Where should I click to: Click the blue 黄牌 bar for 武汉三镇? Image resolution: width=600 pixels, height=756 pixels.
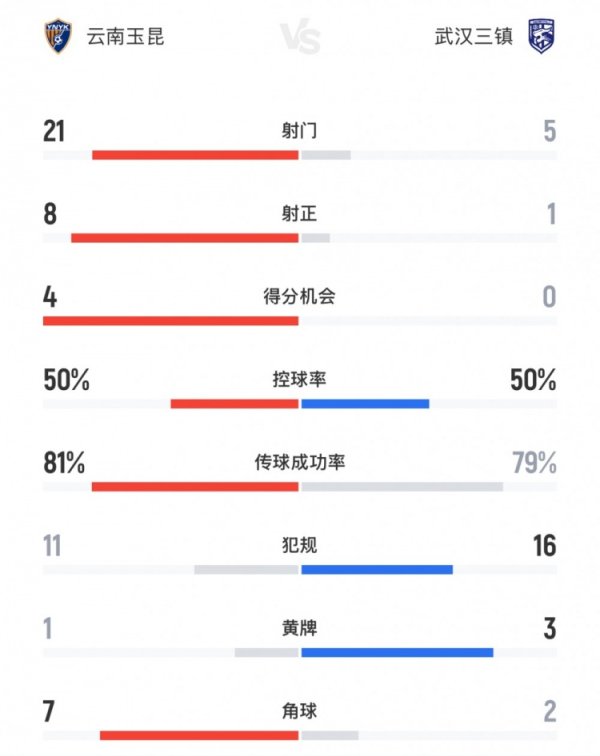(397, 653)
